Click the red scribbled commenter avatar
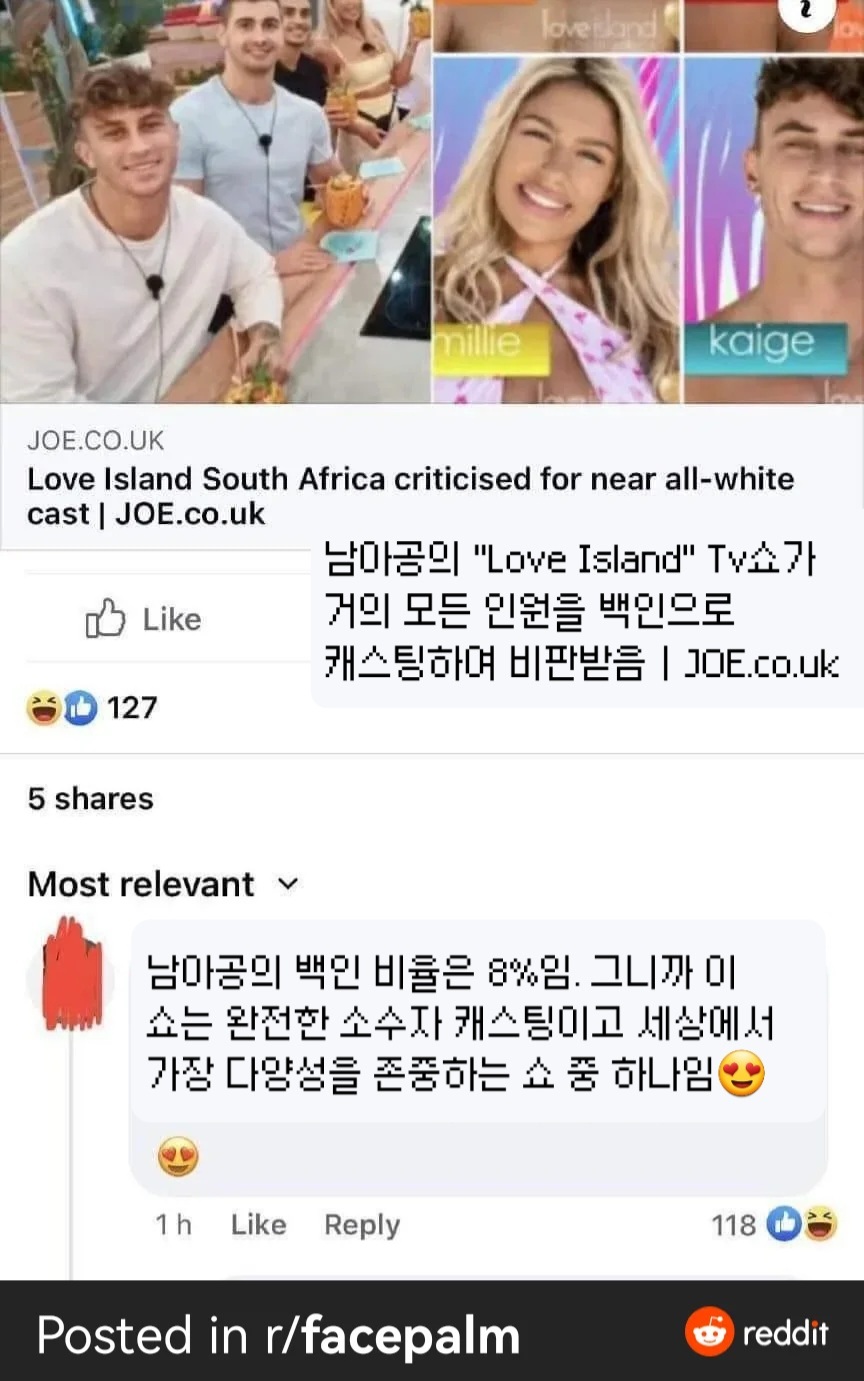The height and width of the screenshot is (1381, 864). (x=72, y=973)
